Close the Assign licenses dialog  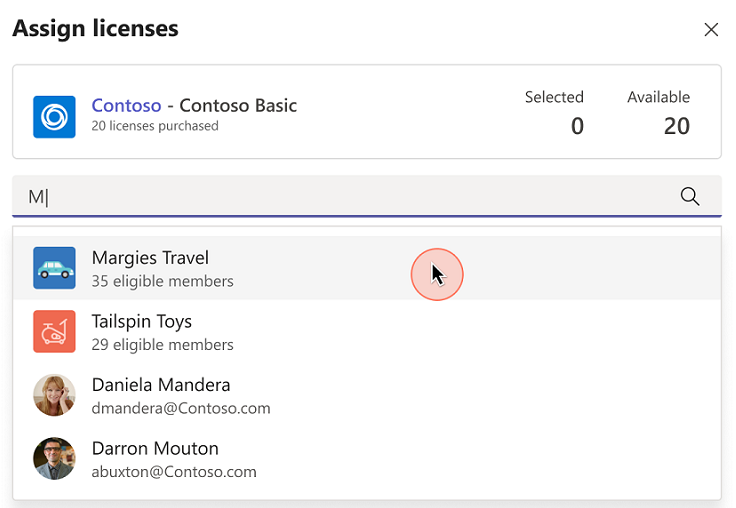(x=711, y=30)
